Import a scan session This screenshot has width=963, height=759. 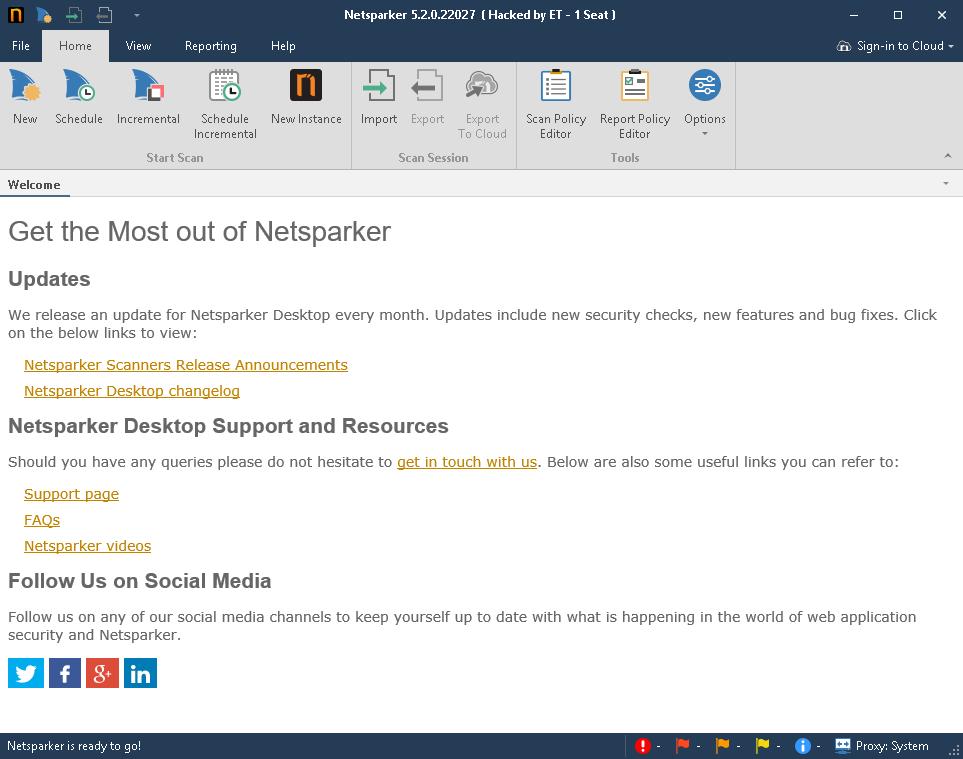tap(378, 97)
